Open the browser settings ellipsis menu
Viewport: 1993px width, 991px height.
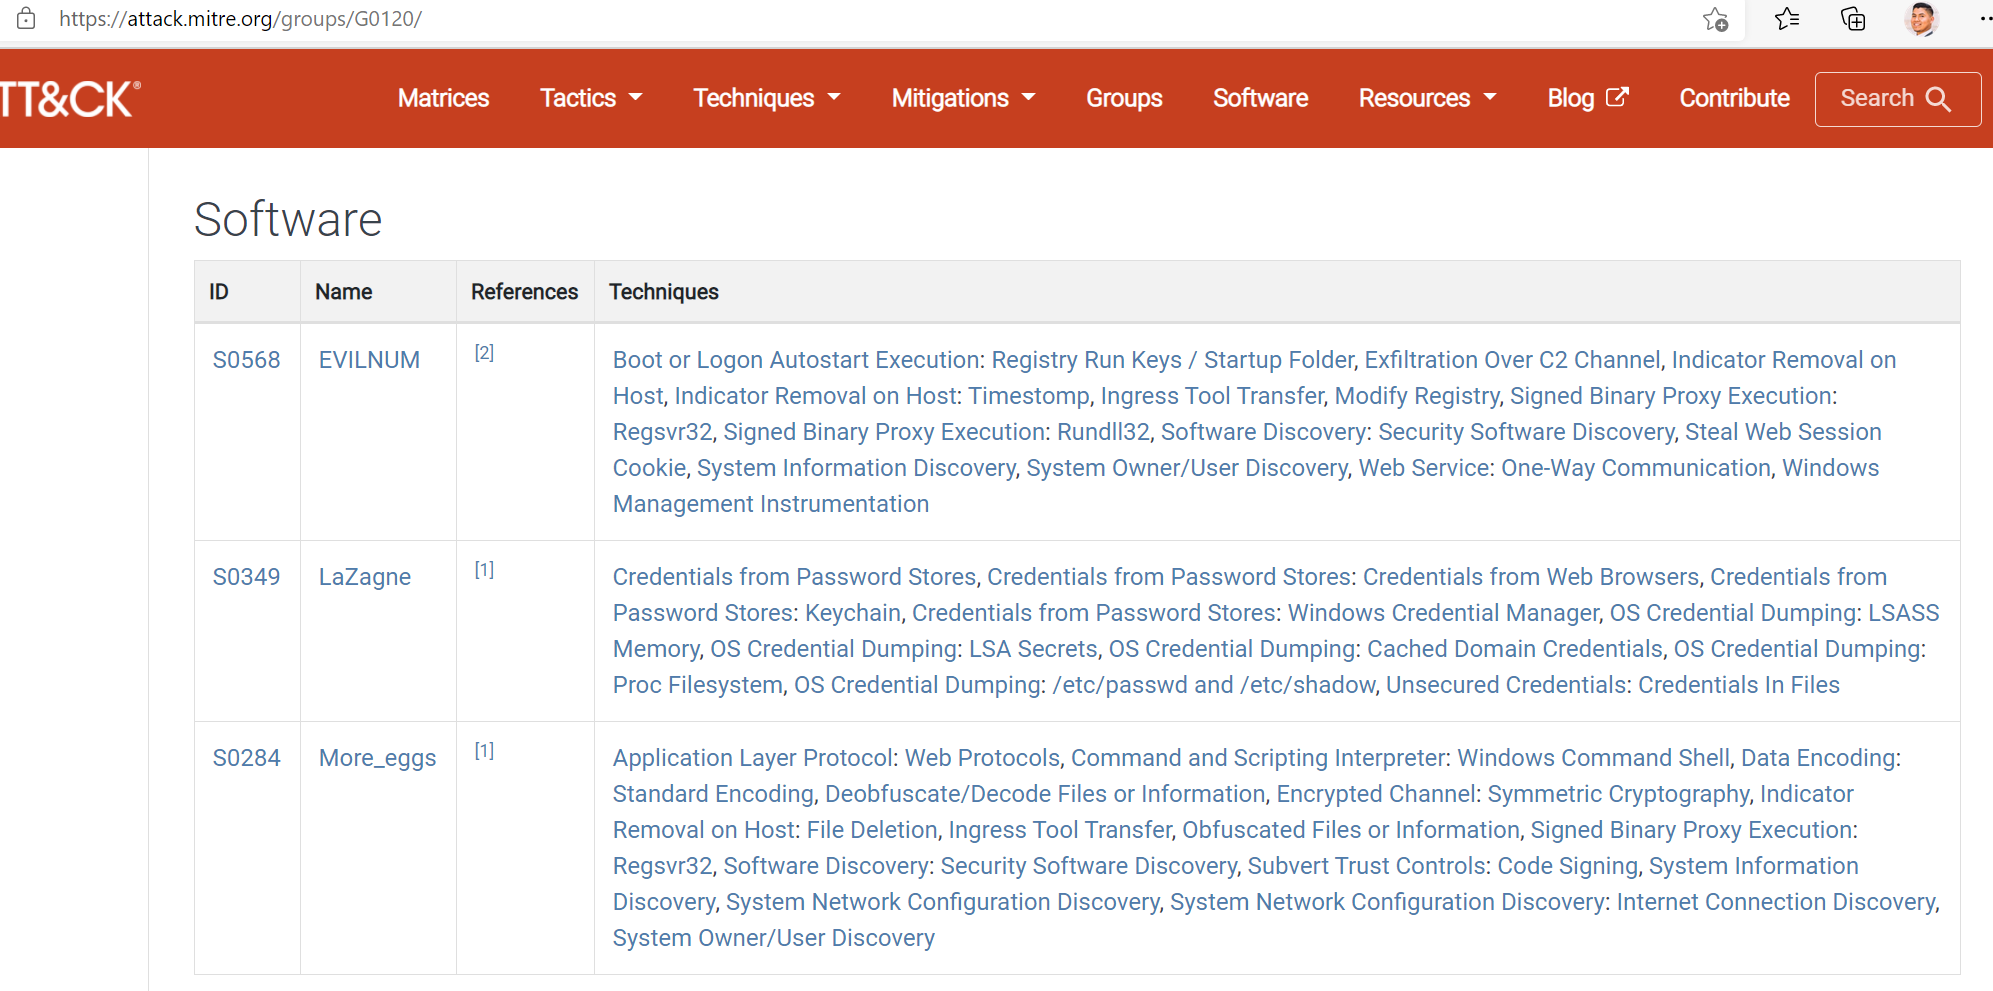click(x=1984, y=20)
